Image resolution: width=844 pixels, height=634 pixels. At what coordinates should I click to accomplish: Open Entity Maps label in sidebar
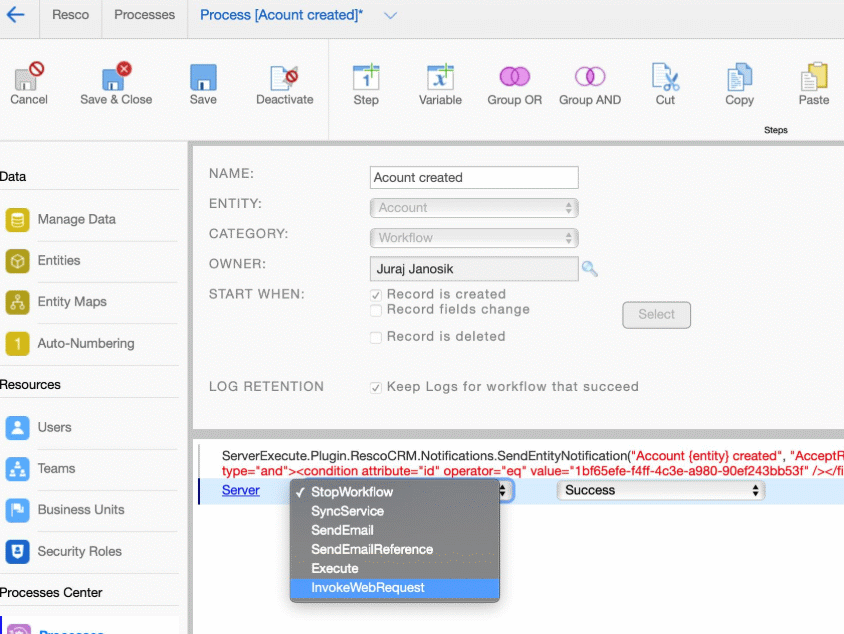72,302
